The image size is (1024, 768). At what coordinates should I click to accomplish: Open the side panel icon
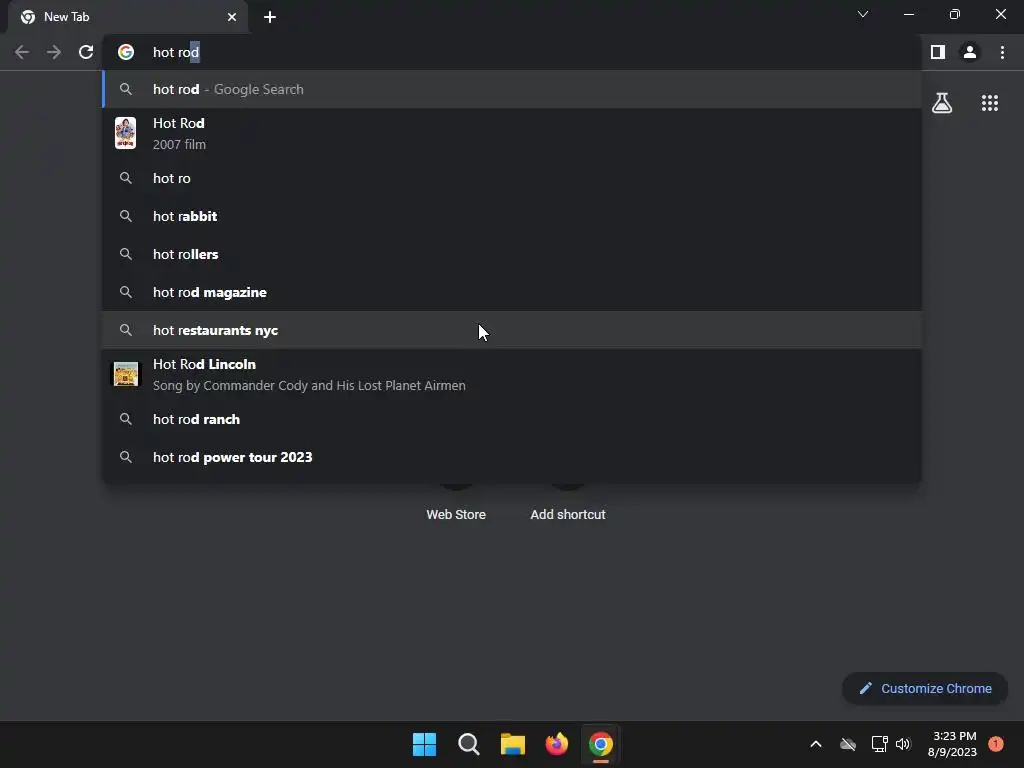click(x=938, y=52)
